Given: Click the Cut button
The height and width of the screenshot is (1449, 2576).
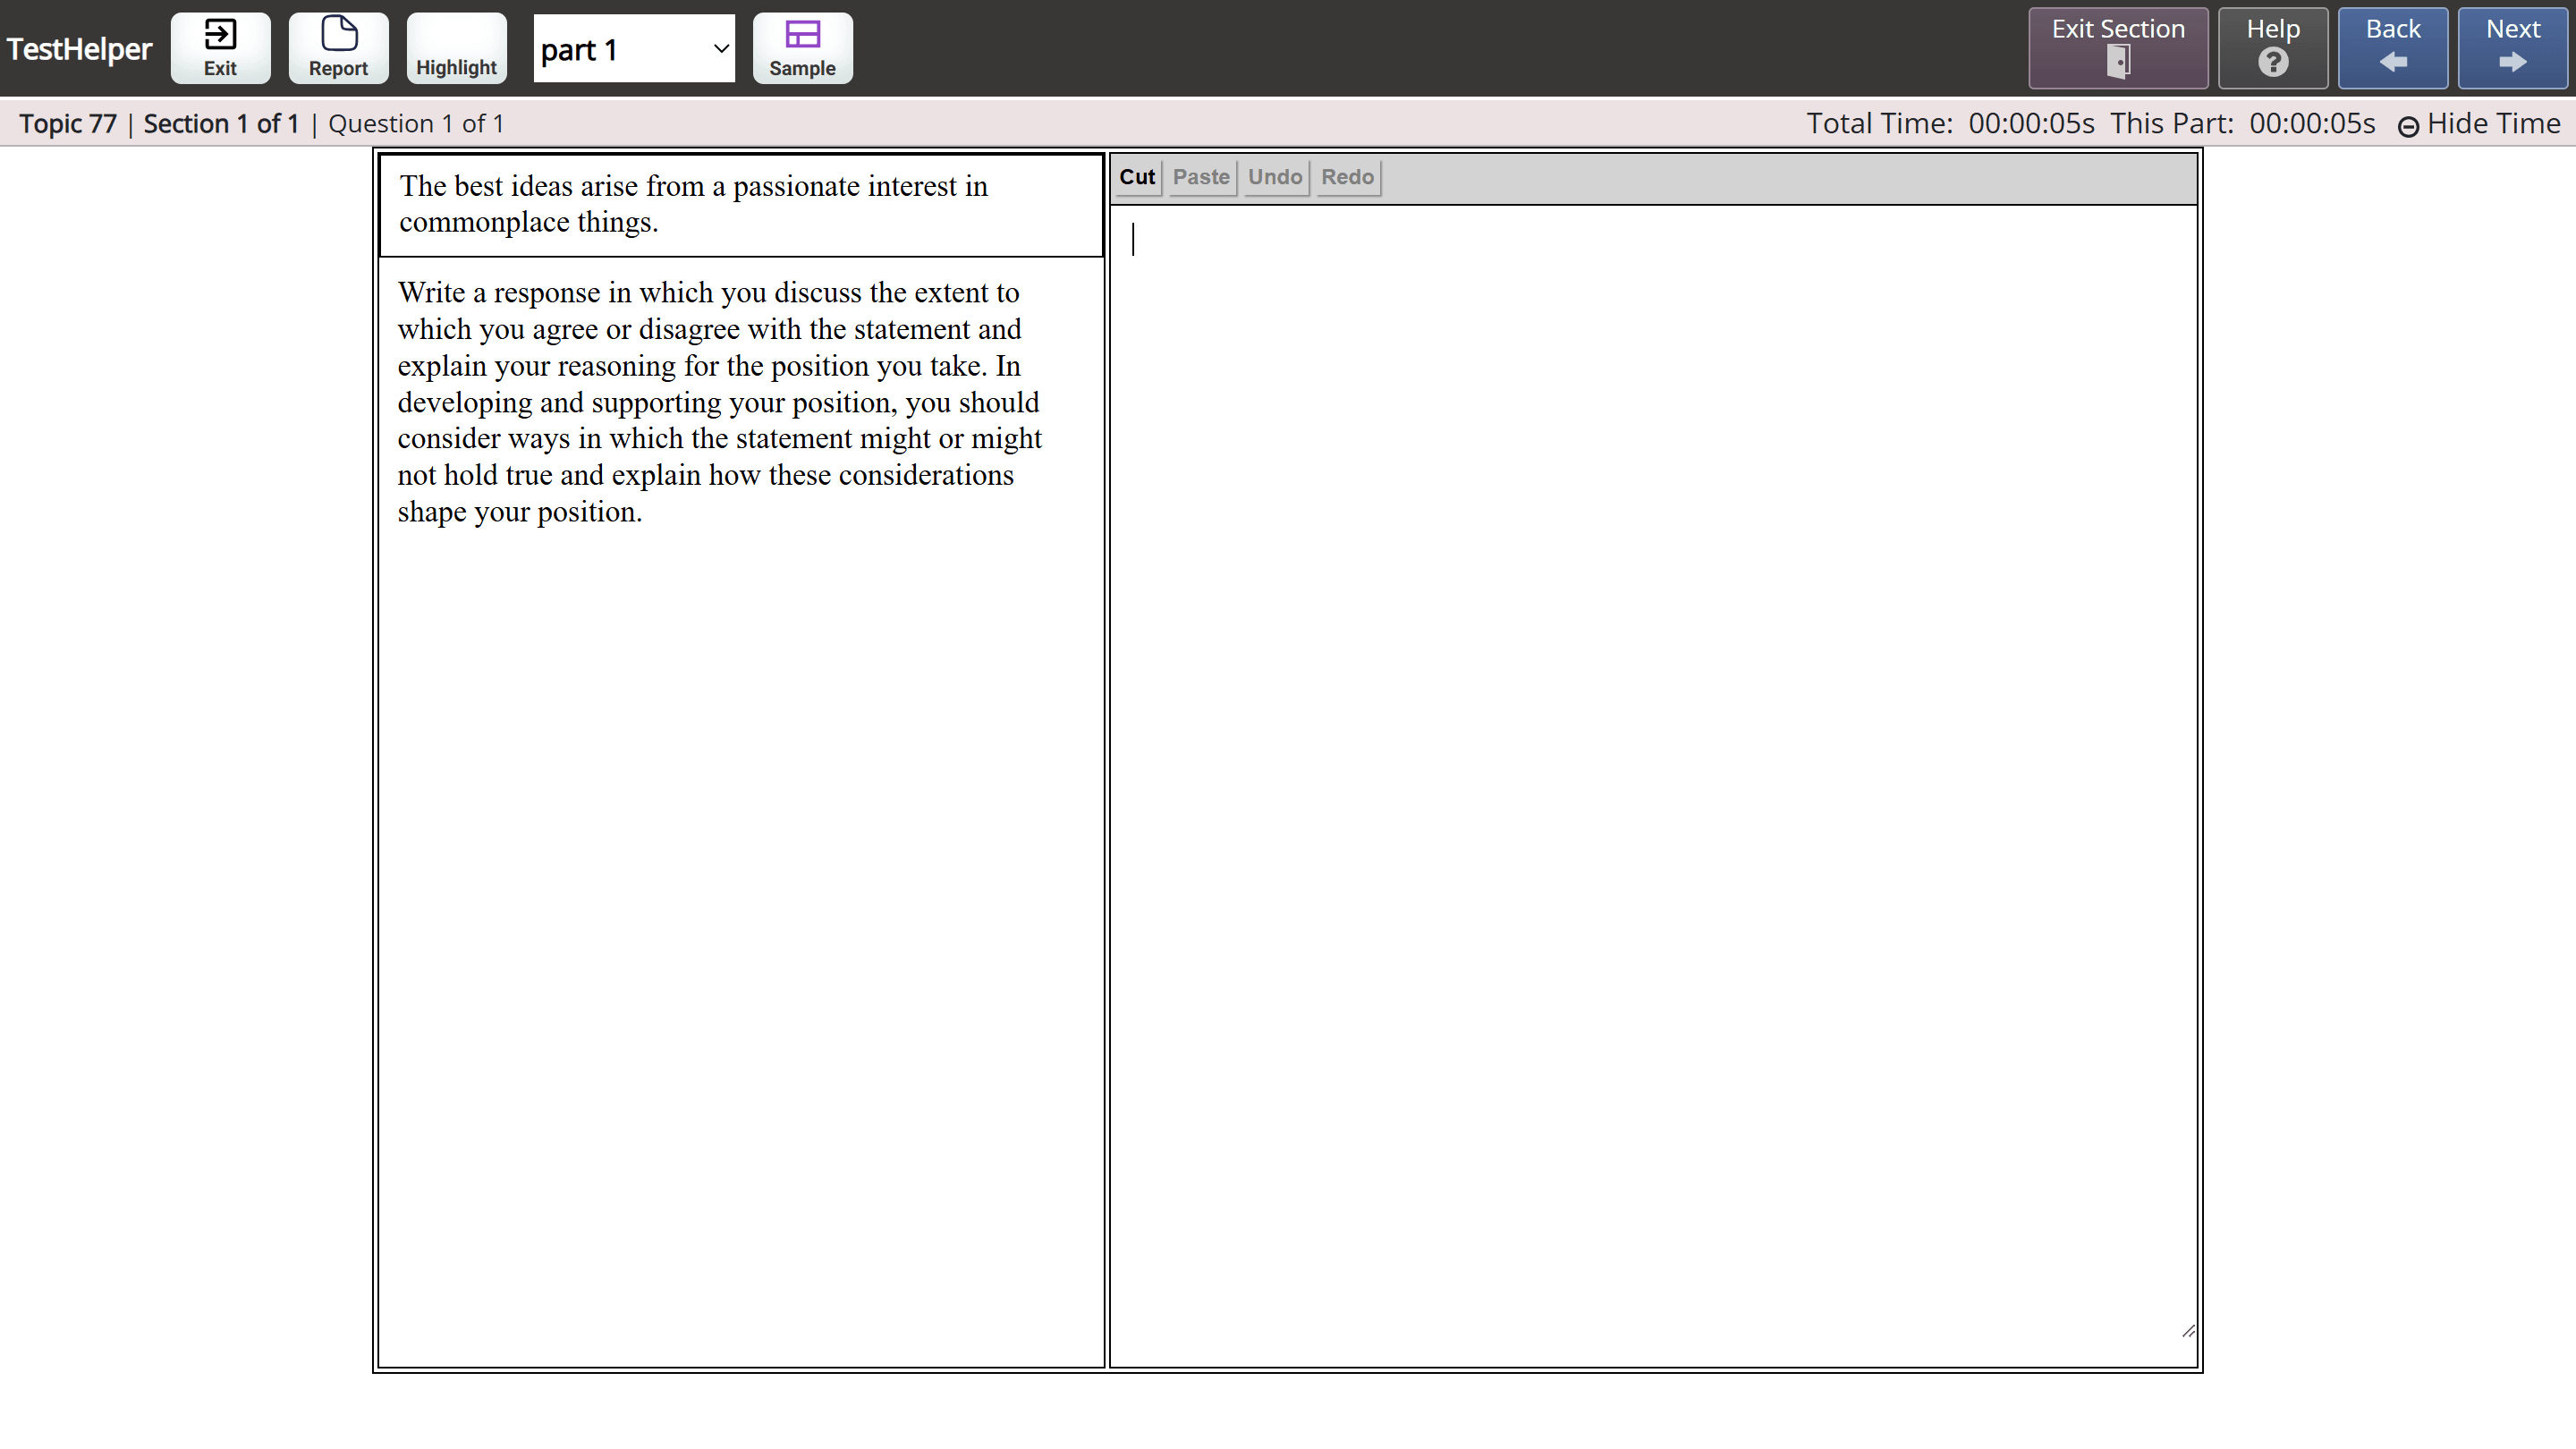Looking at the screenshot, I should coord(1136,177).
